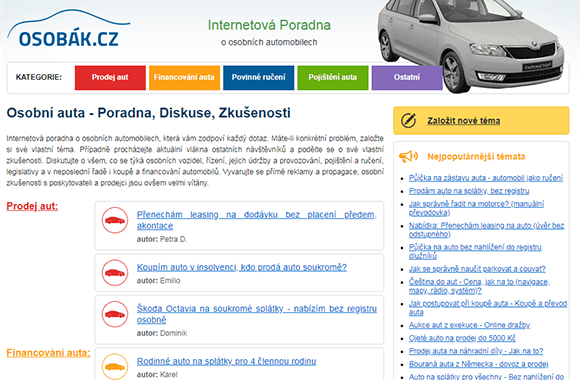This screenshot has width=580, height=380.
Task: Select the Povinné ručení category
Action: (x=259, y=78)
